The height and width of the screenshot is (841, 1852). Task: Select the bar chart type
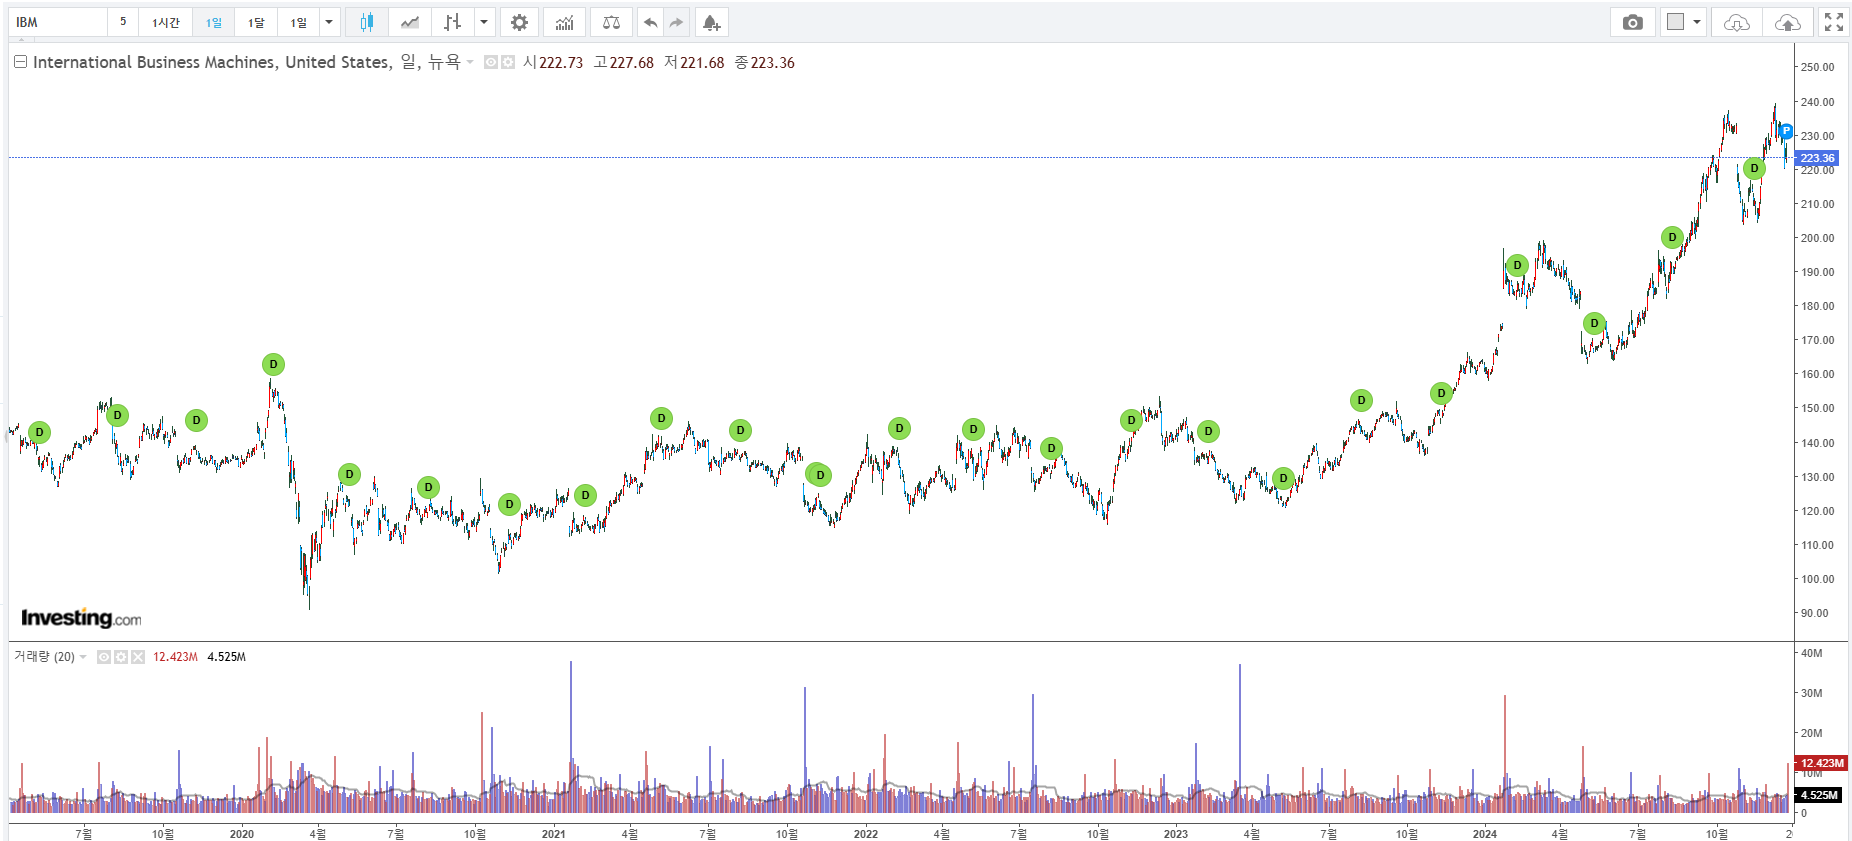pyautogui.click(x=453, y=22)
